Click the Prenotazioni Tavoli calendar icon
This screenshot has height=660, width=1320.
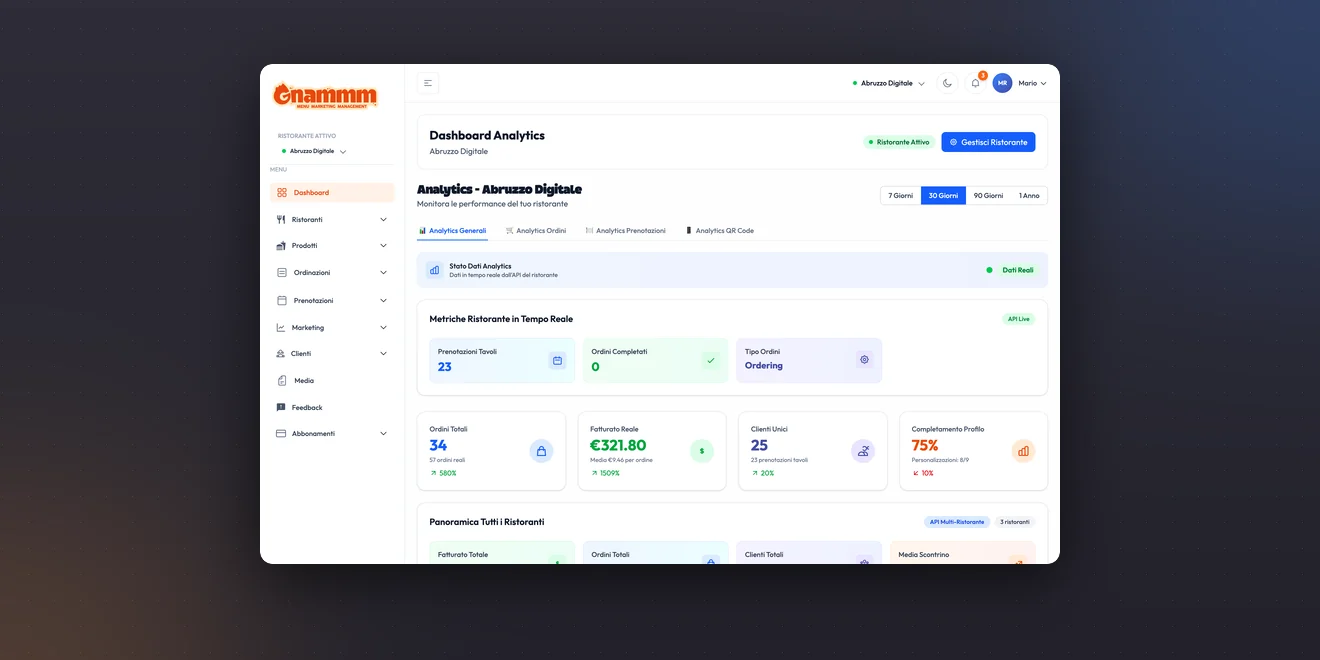pyautogui.click(x=557, y=360)
